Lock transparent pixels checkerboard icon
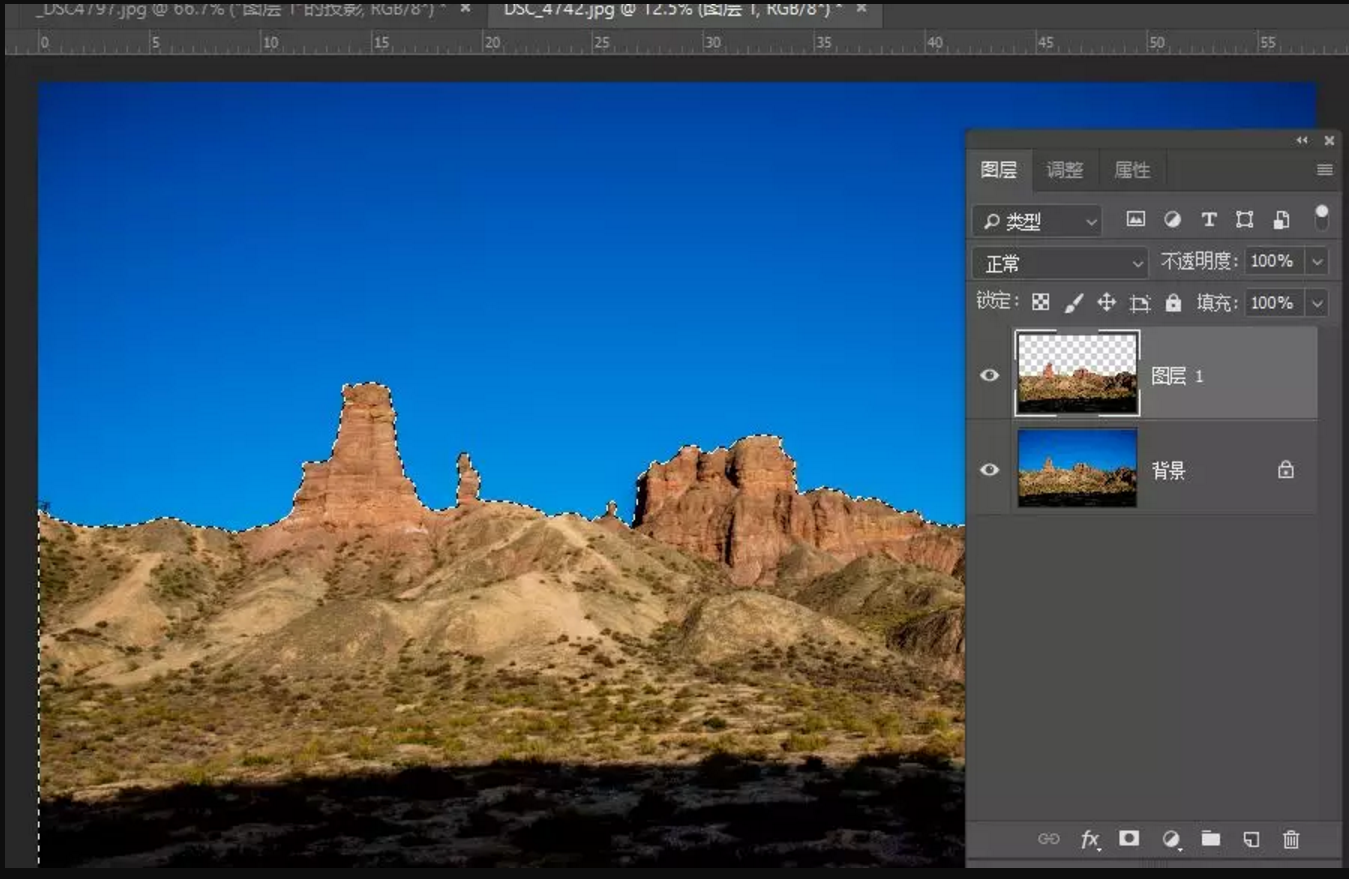The image size is (1349, 879). (1041, 302)
